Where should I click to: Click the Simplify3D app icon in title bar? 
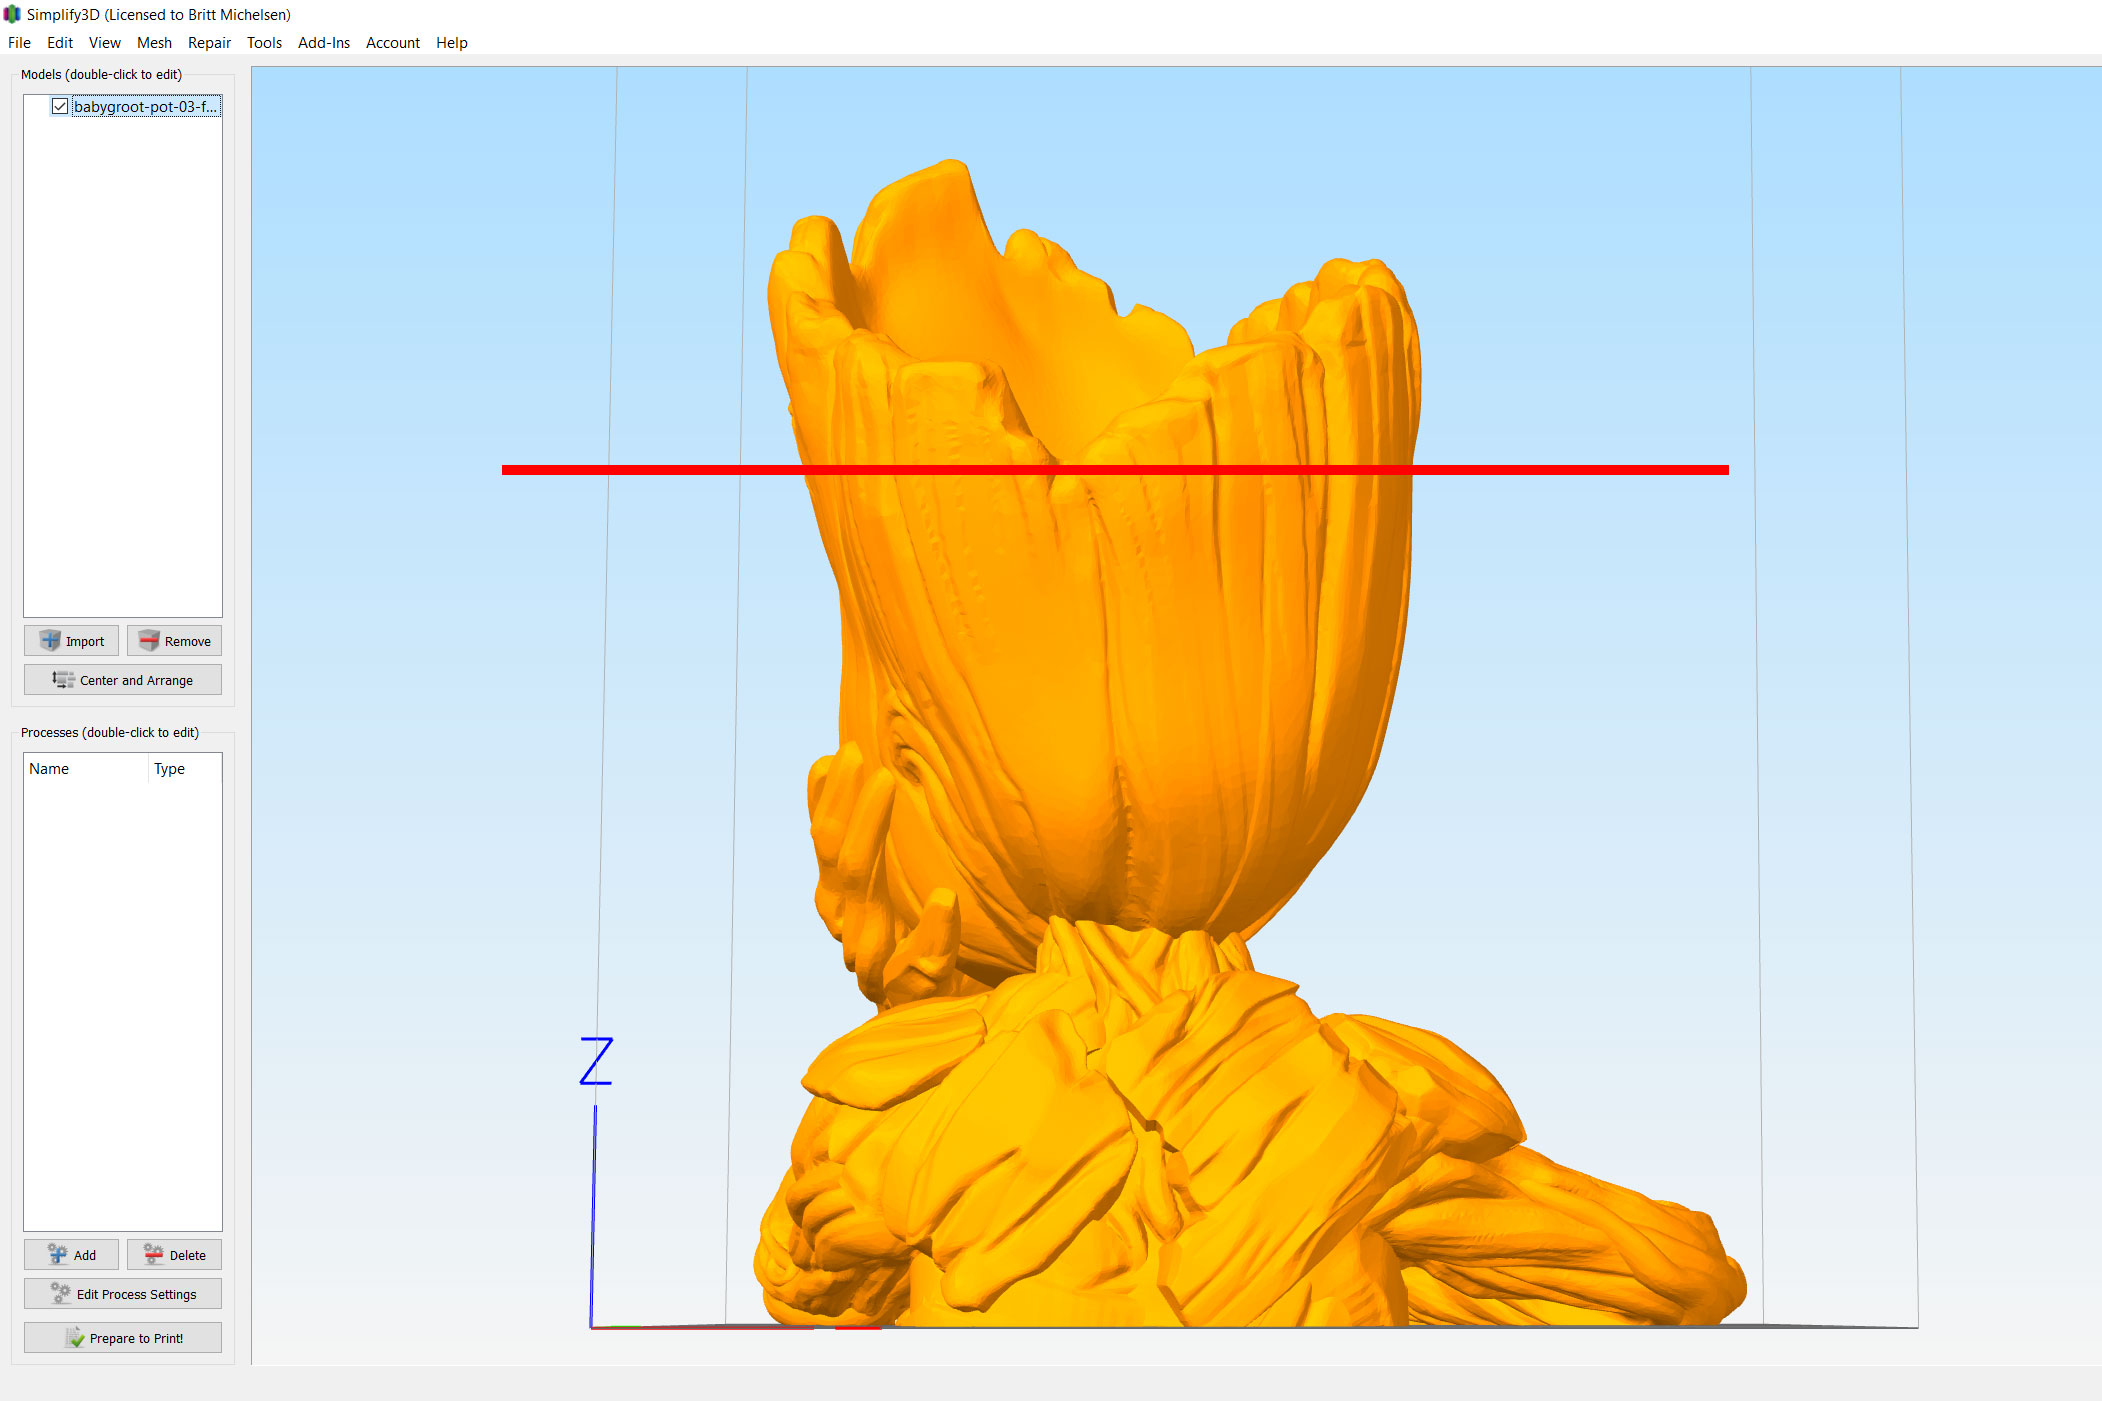coord(12,14)
